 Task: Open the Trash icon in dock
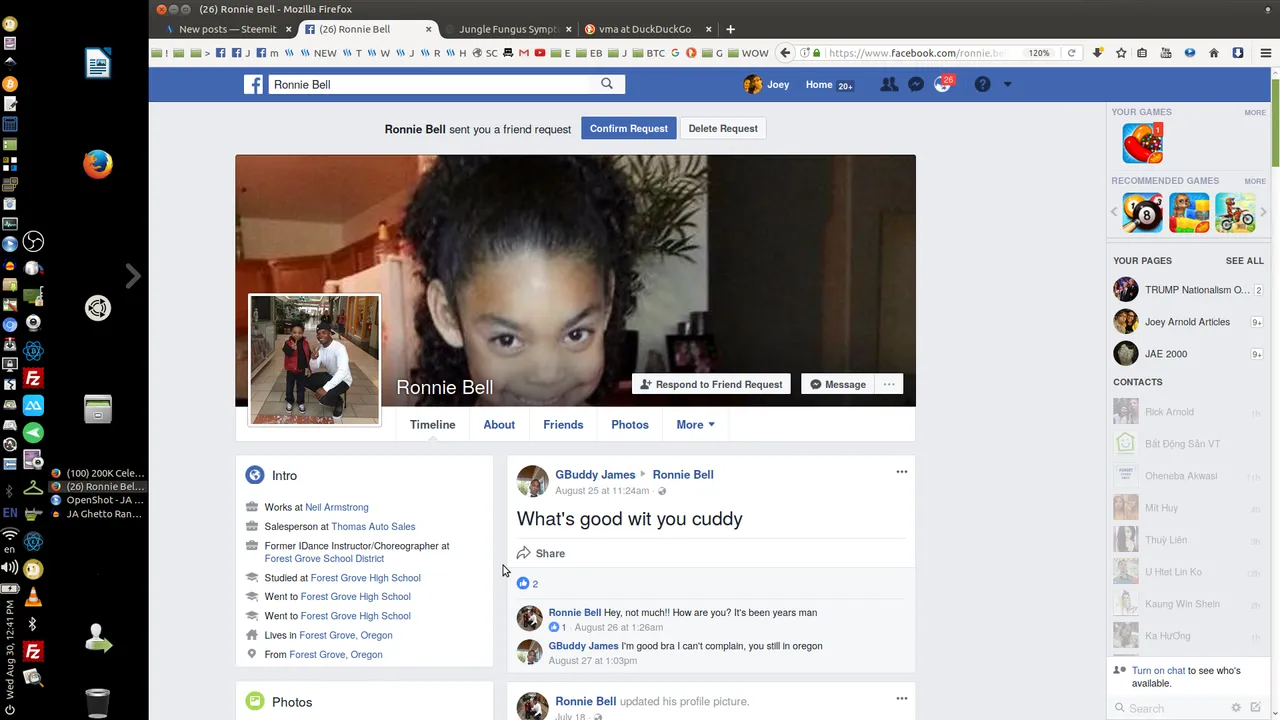coord(97,703)
